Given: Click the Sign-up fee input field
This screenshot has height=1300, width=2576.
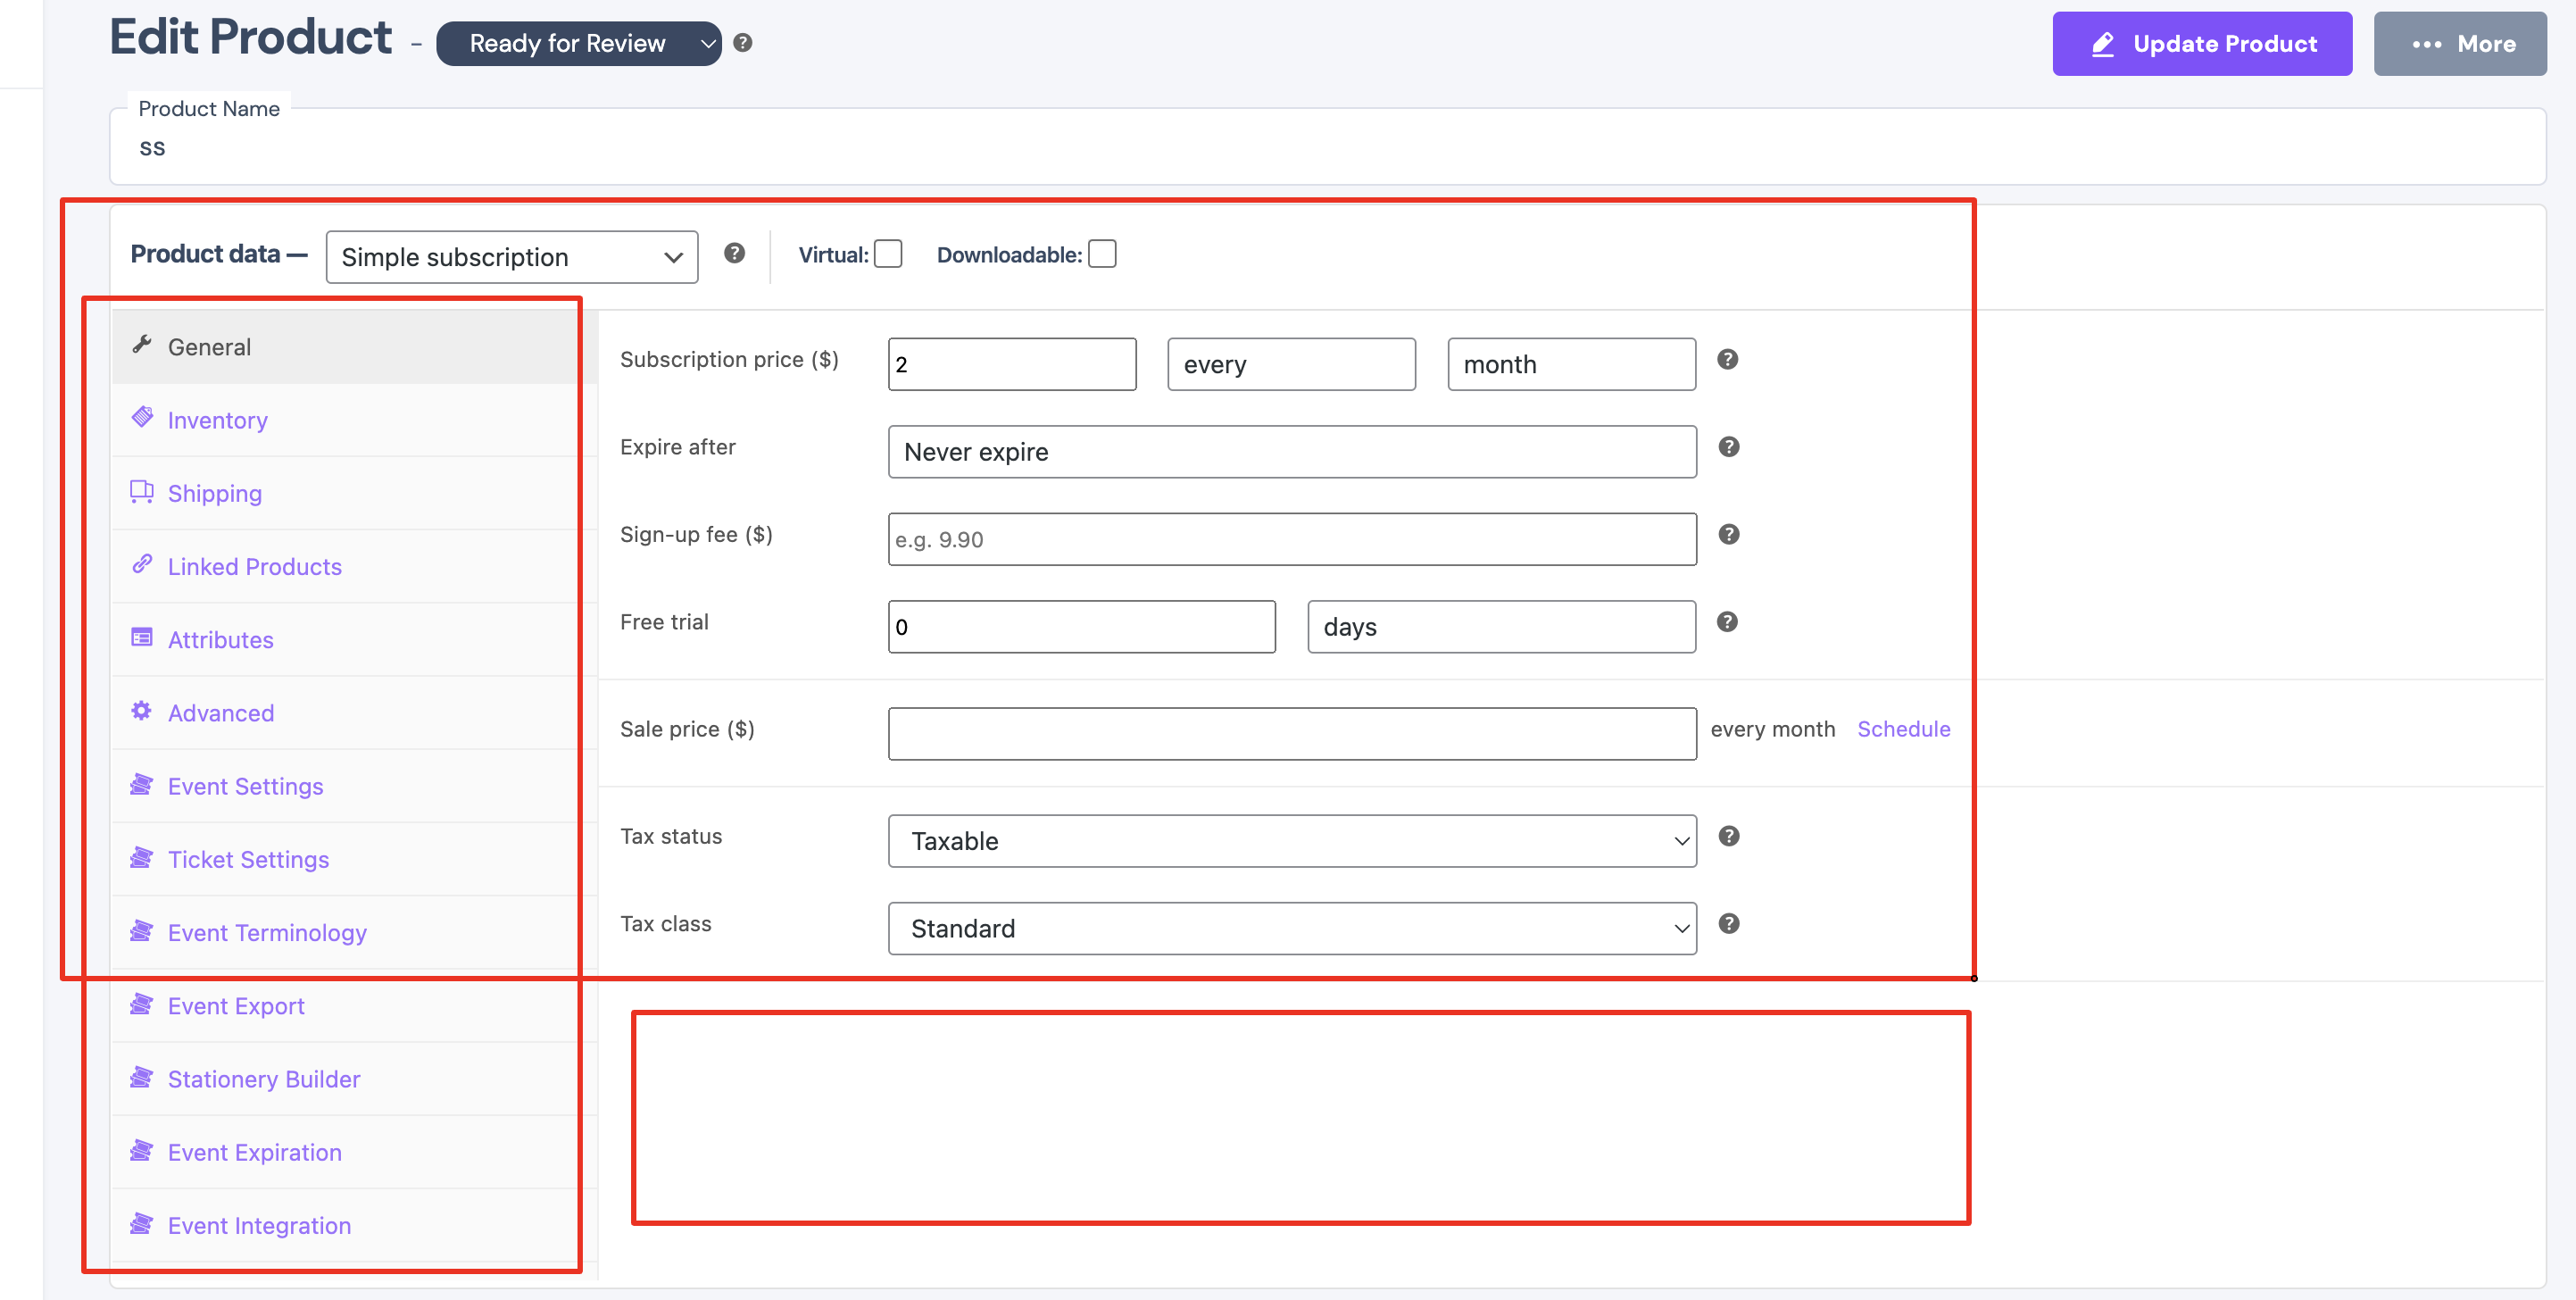Looking at the screenshot, I should 1292,539.
